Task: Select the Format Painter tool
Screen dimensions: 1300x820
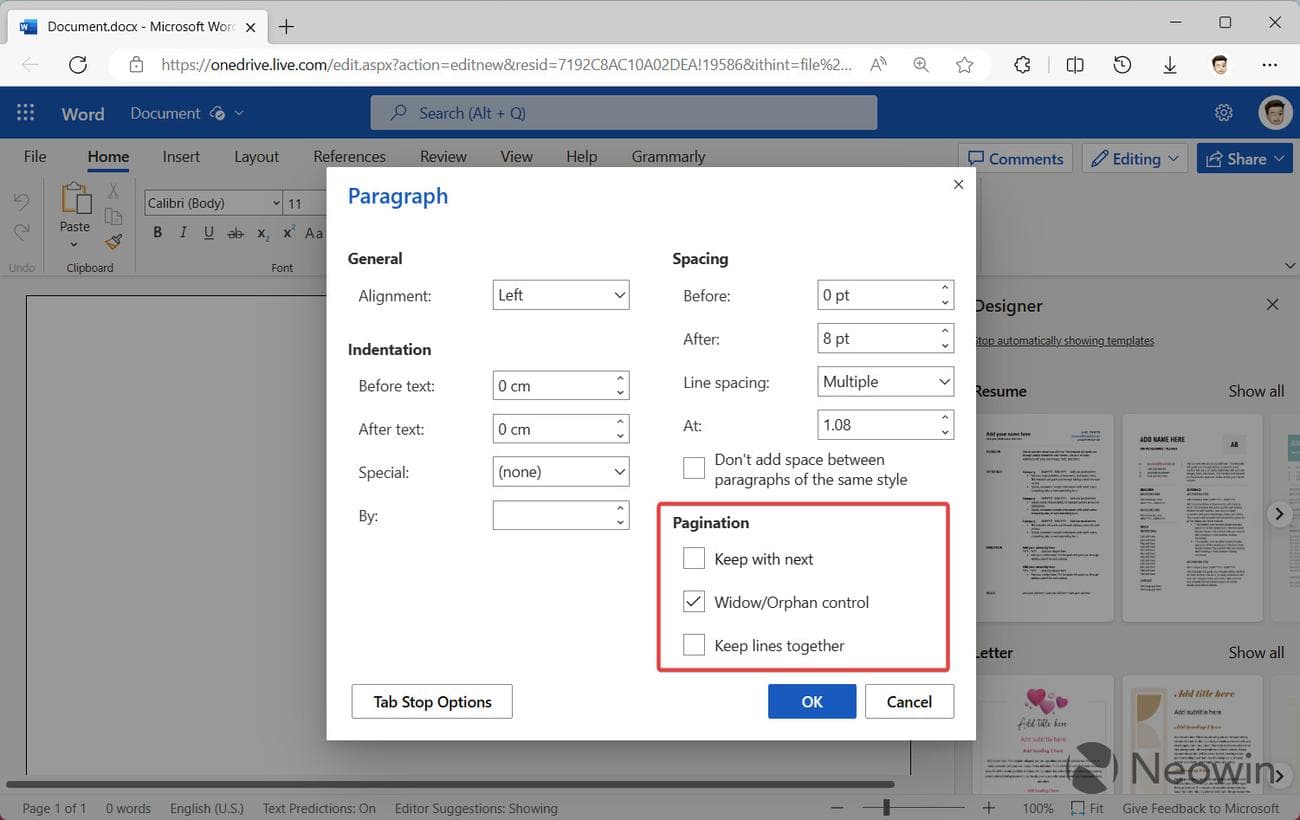Action: [x=113, y=241]
